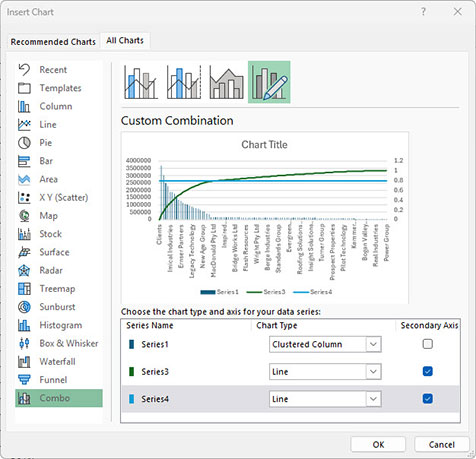Select the Series4 row name
The height and width of the screenshot is (459, 476).
(x=155, y=399)
